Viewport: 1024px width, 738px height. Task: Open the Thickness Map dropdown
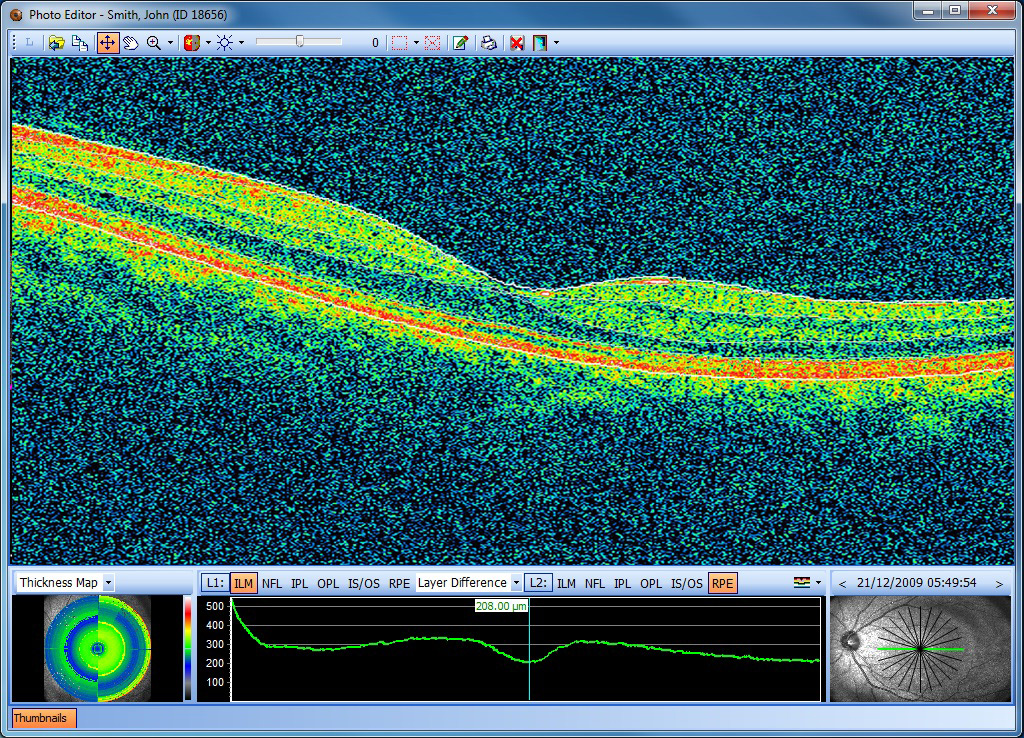click(x=109, y=583)
